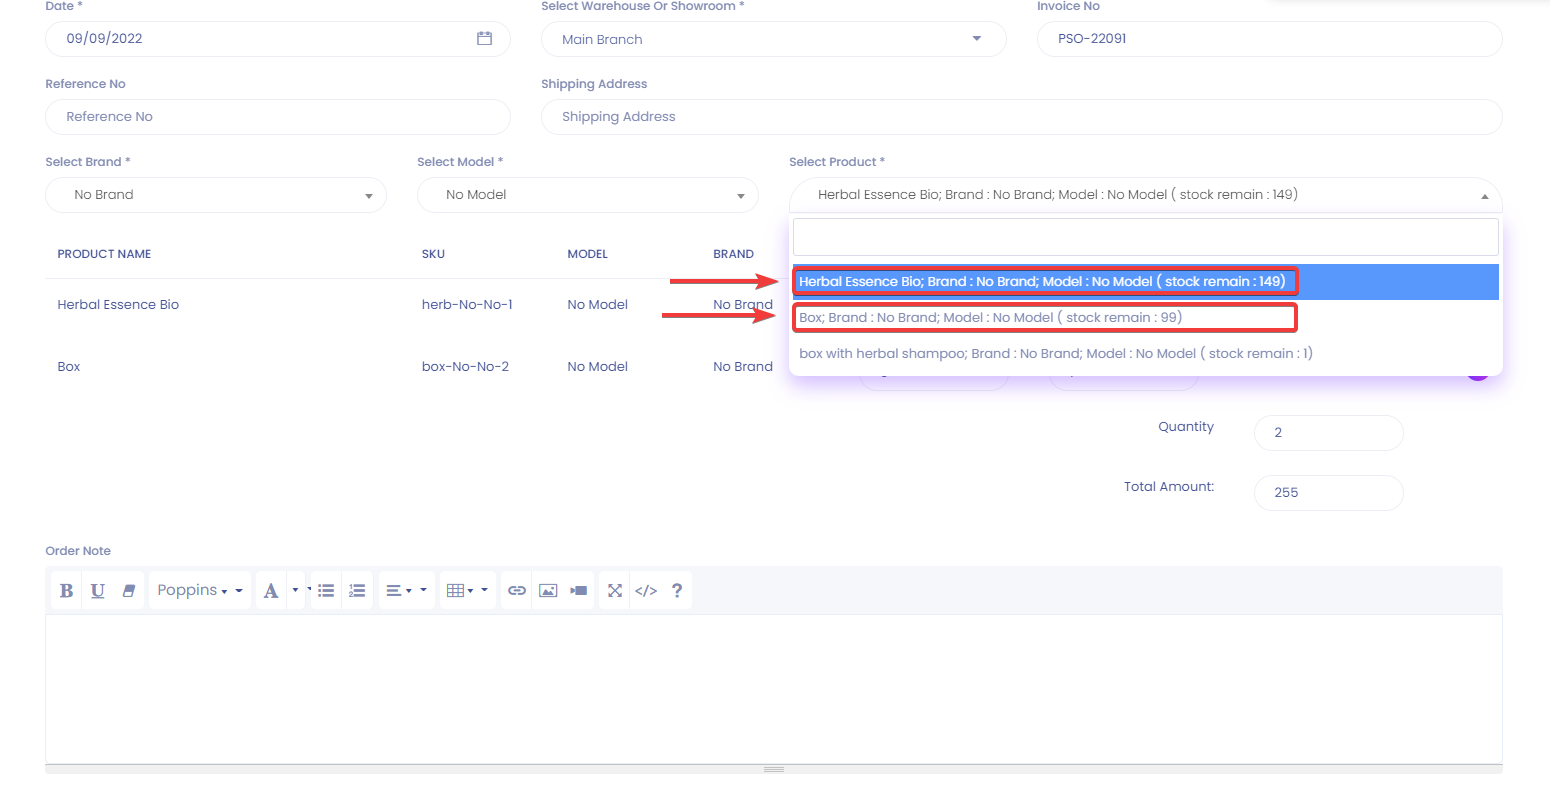Click the SKU box-No-No-2 cell
This screenshot has width=1550, height=786.
[x=465, y=367]
